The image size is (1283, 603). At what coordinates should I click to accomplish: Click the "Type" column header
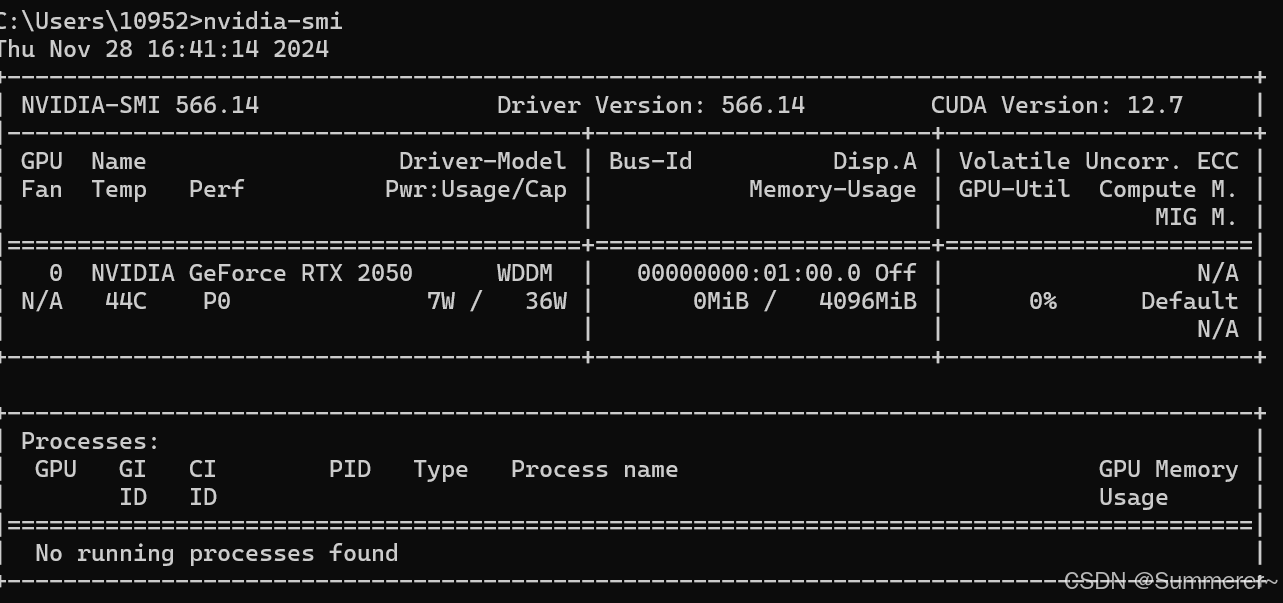click(x=441, y=469)
